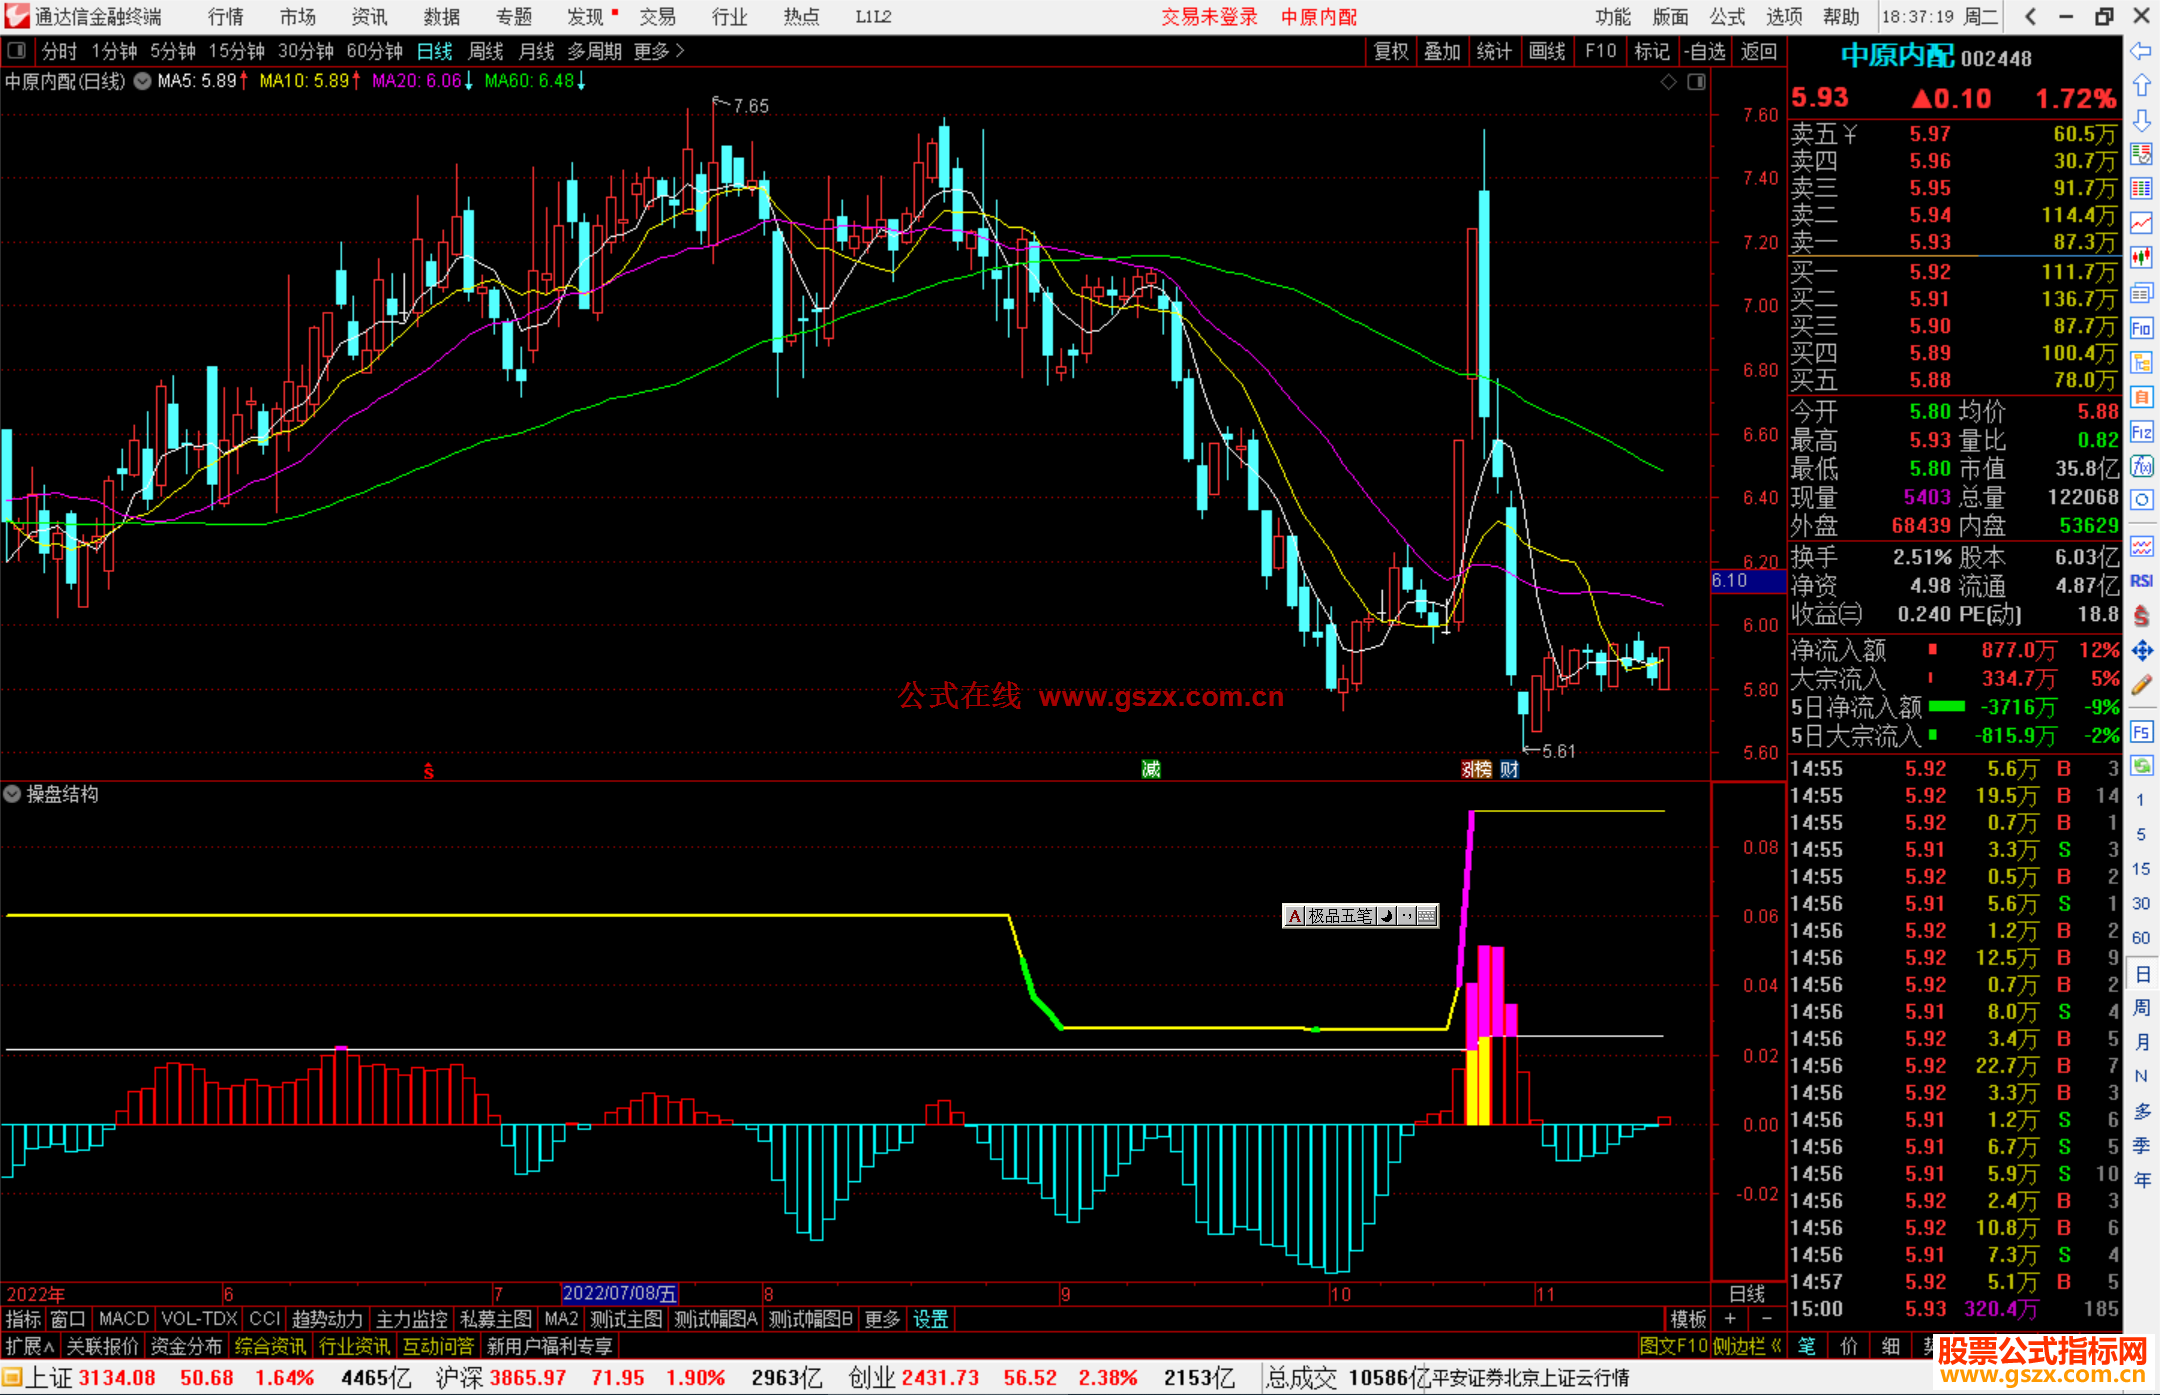
Task: Click the four-way move arrows icon
Action: (x=2141, y=651)
